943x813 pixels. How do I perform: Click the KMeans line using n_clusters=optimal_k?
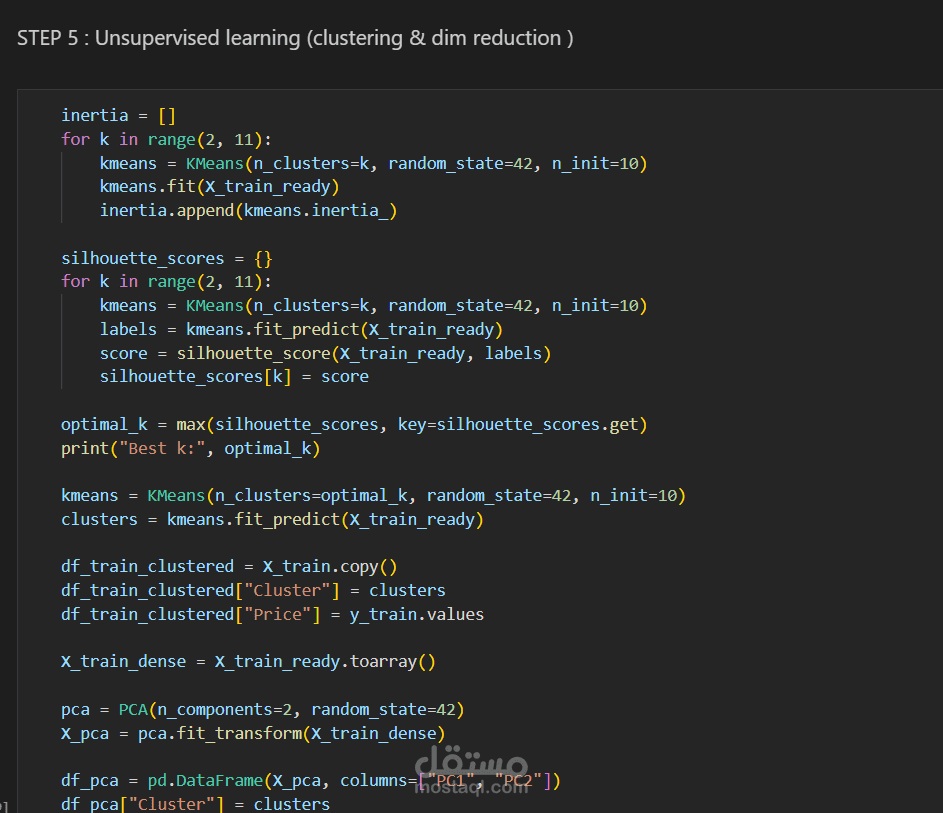pyautogui.click(x=373, y=495)
